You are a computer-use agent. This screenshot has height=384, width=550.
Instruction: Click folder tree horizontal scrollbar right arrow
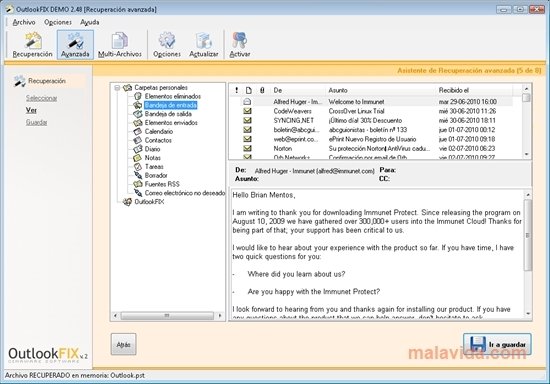click(220, 316)
